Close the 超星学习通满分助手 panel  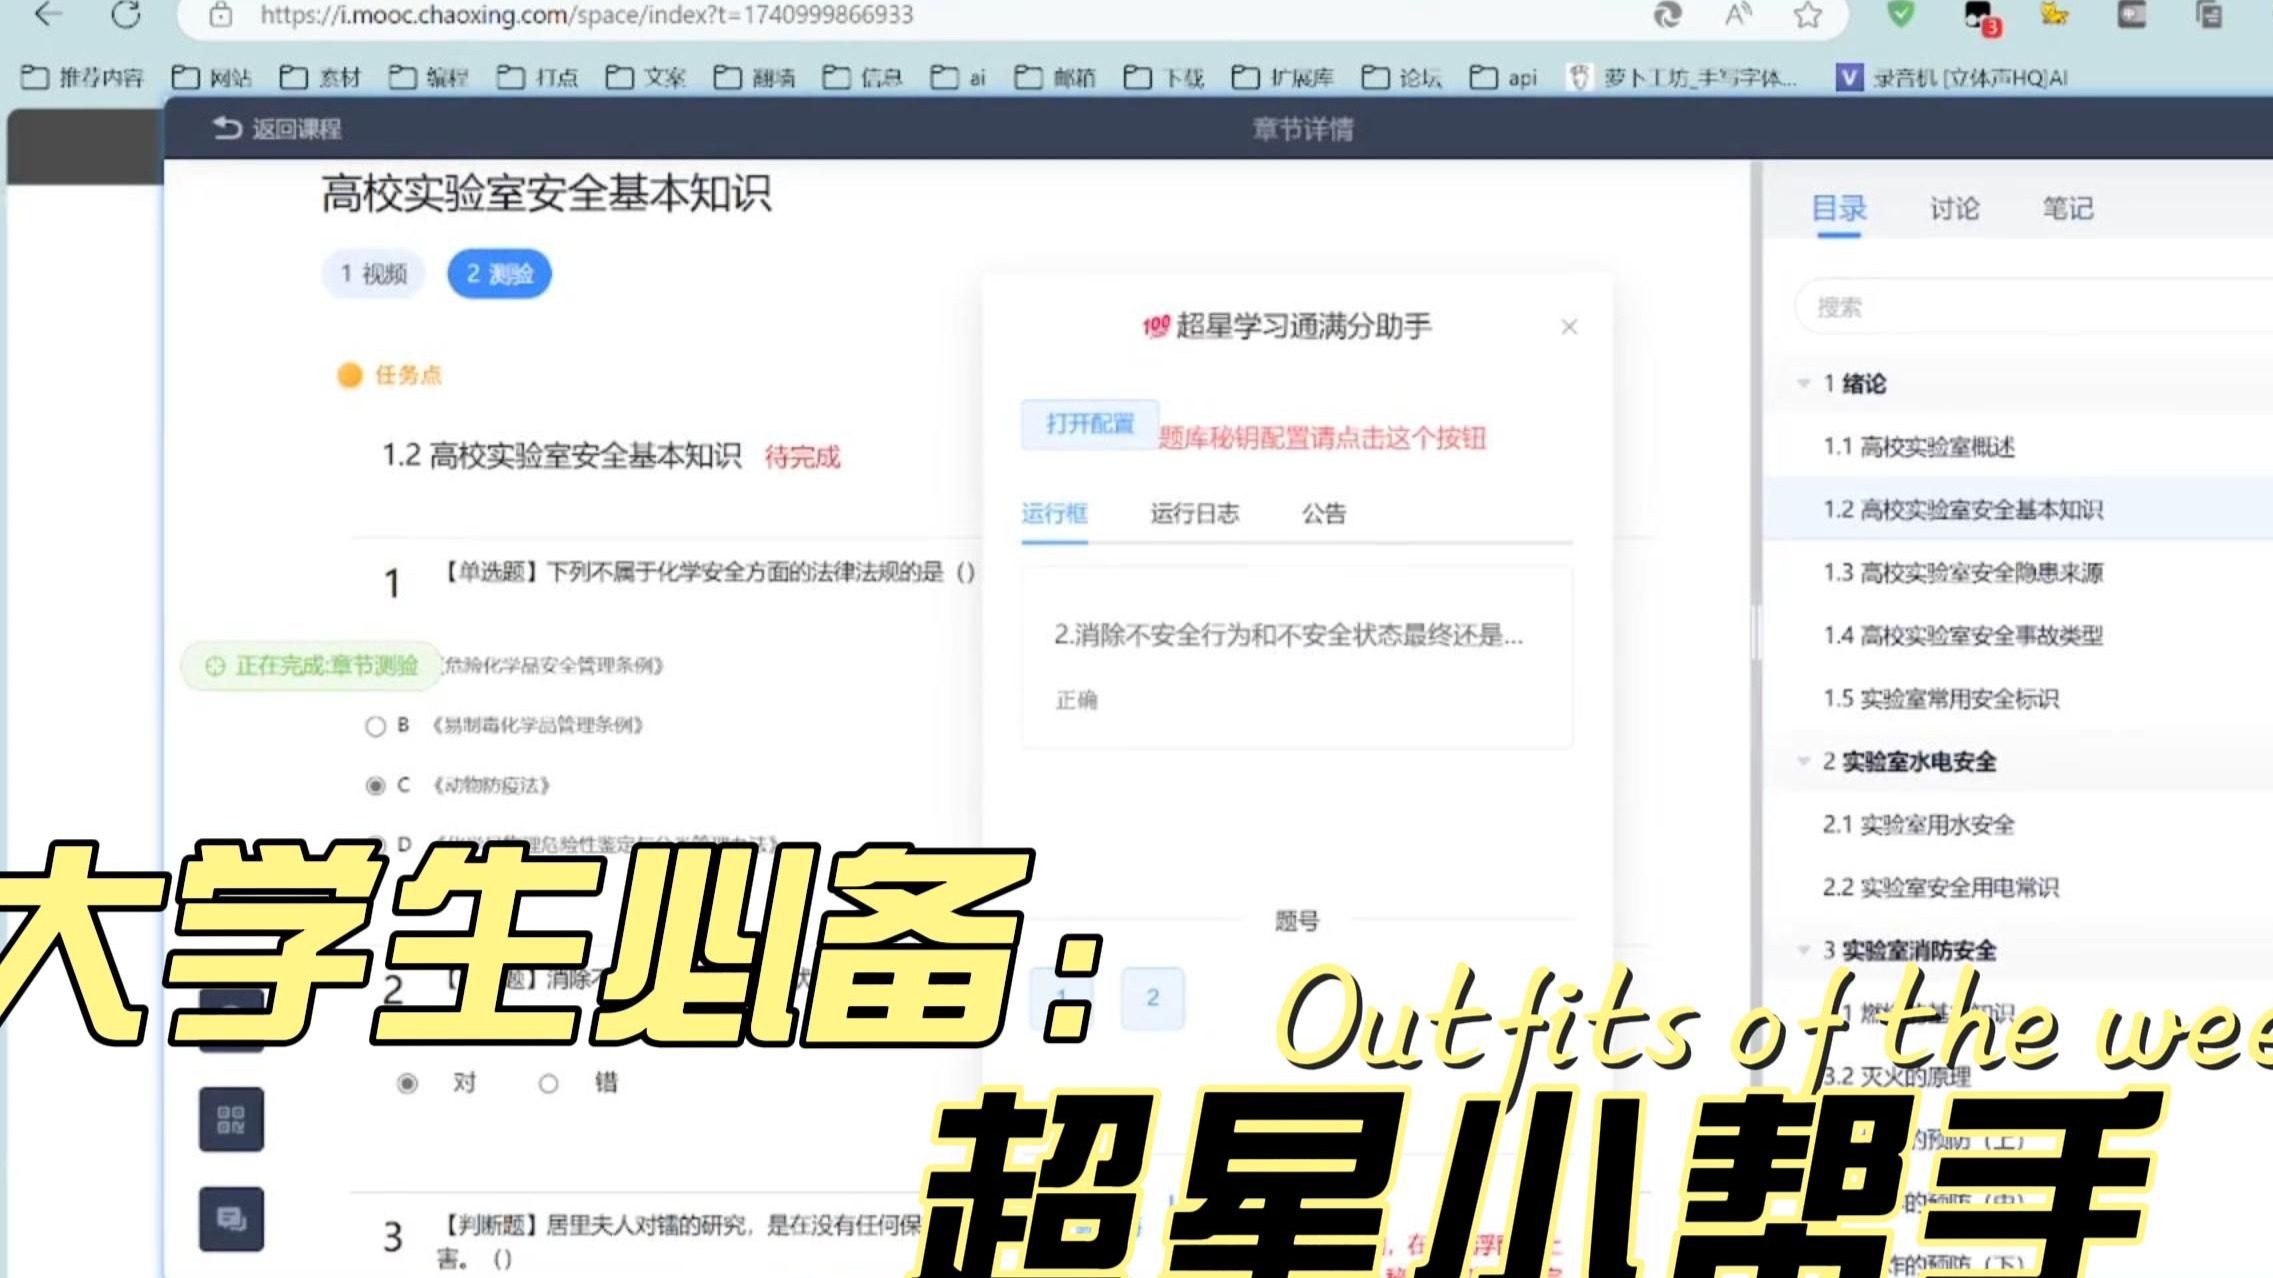point(1569,327)
